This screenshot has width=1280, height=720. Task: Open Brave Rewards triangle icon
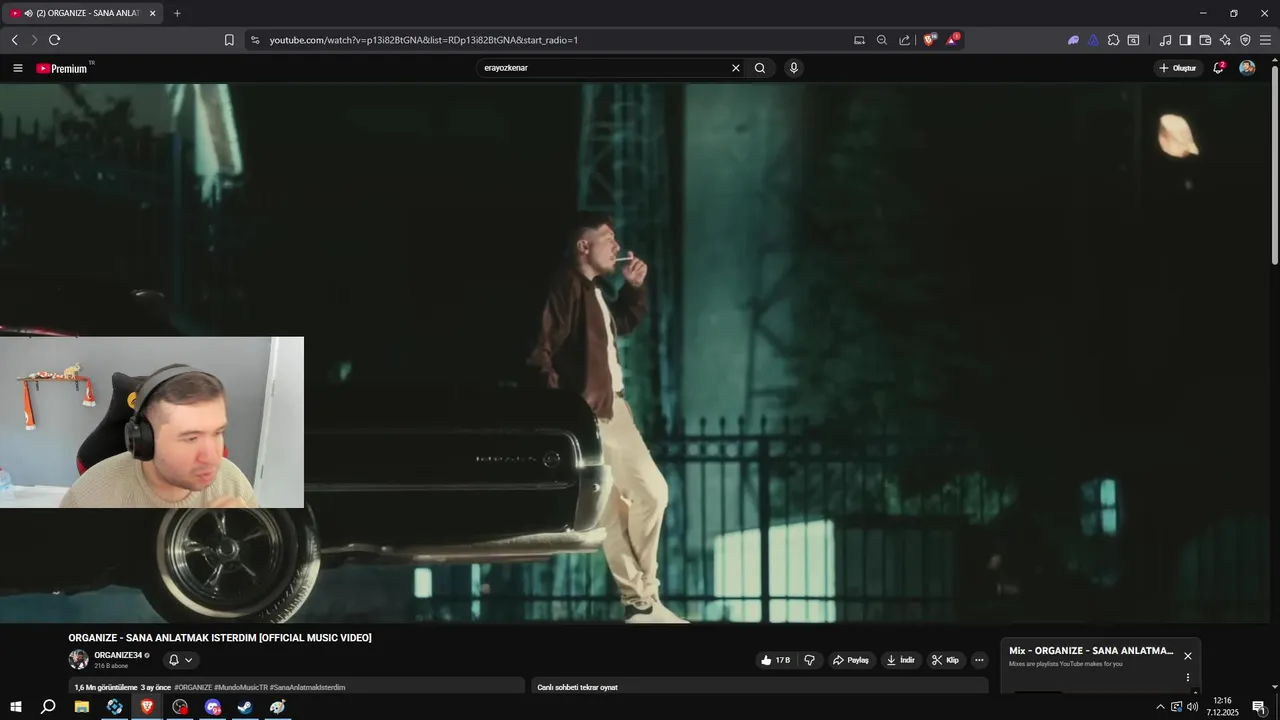click(953, 40)
